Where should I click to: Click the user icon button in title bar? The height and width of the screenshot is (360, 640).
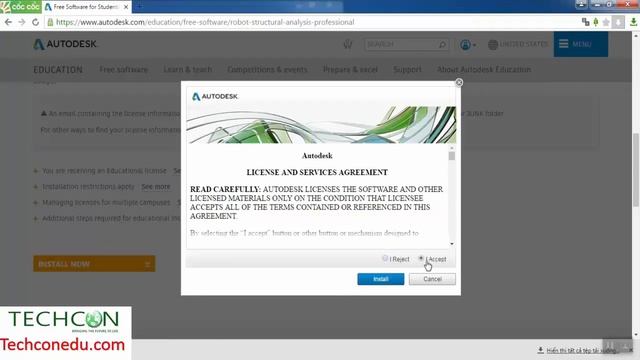pyautogui.click(x=581, y=4)
